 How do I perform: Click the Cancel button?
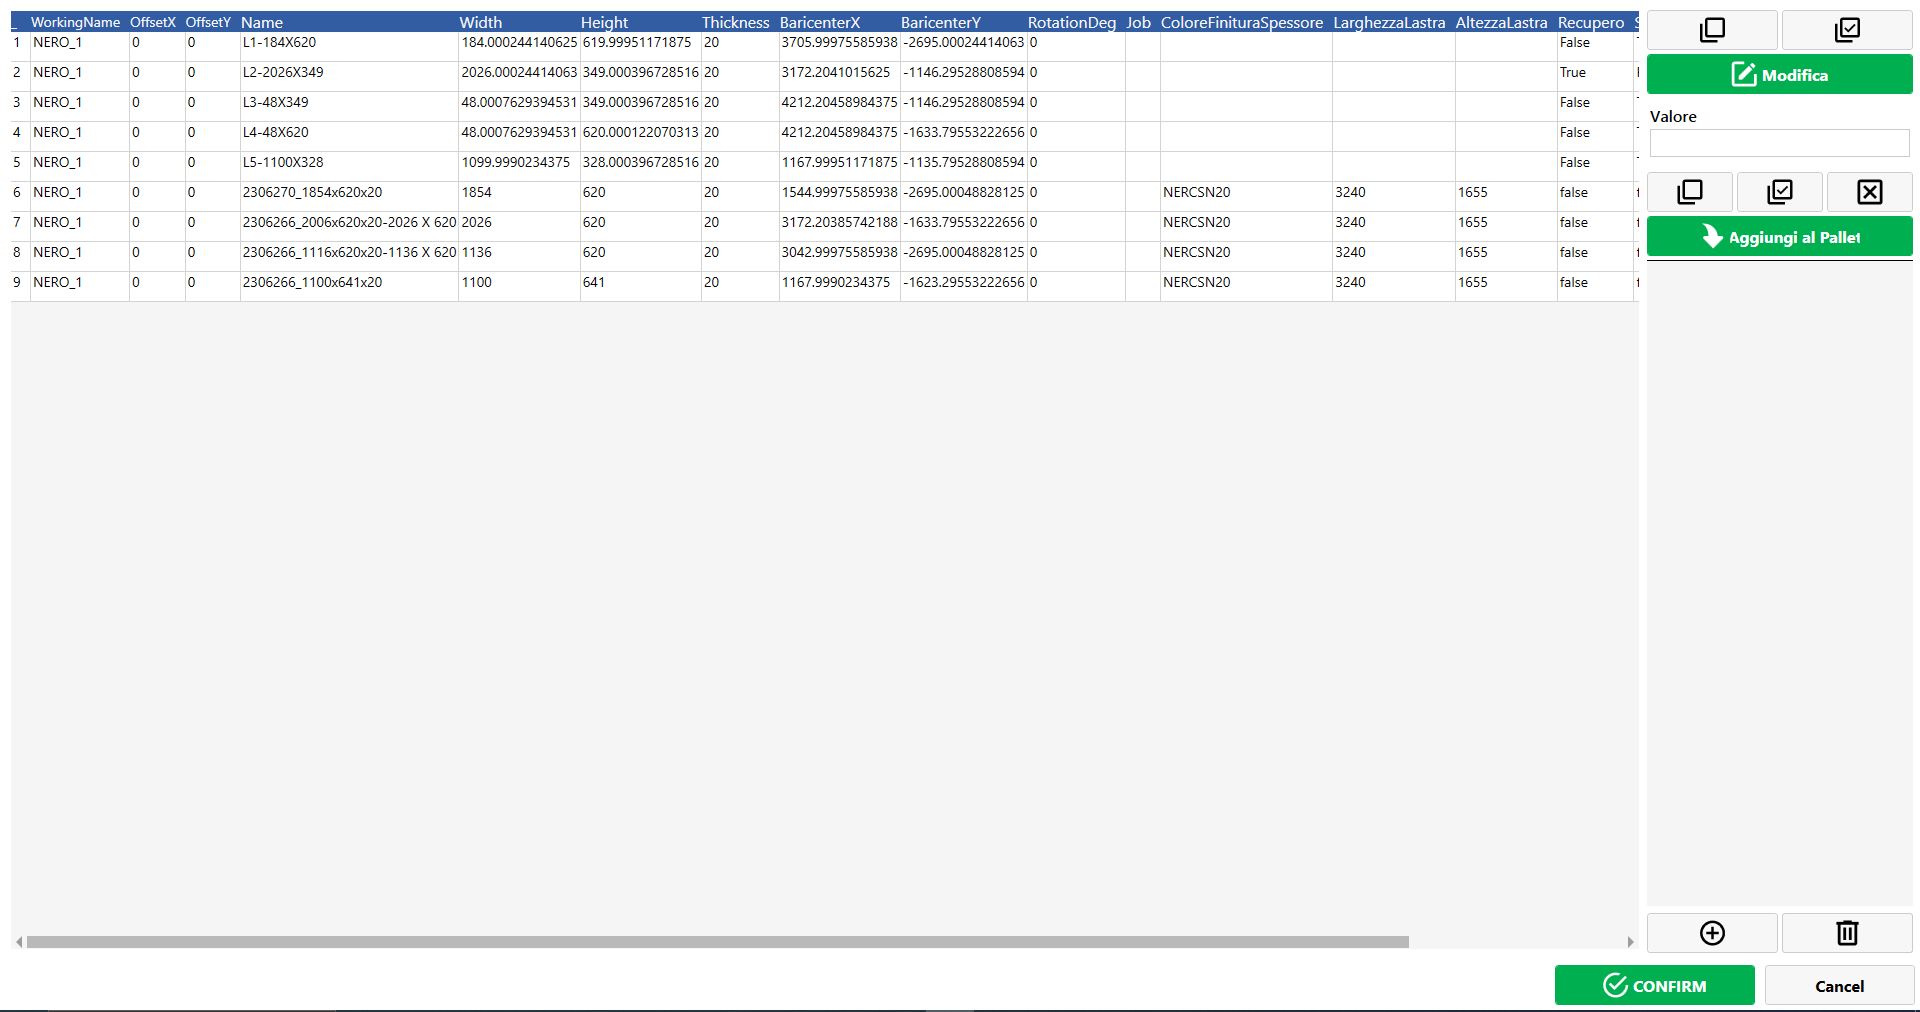tap(1839, 986)
